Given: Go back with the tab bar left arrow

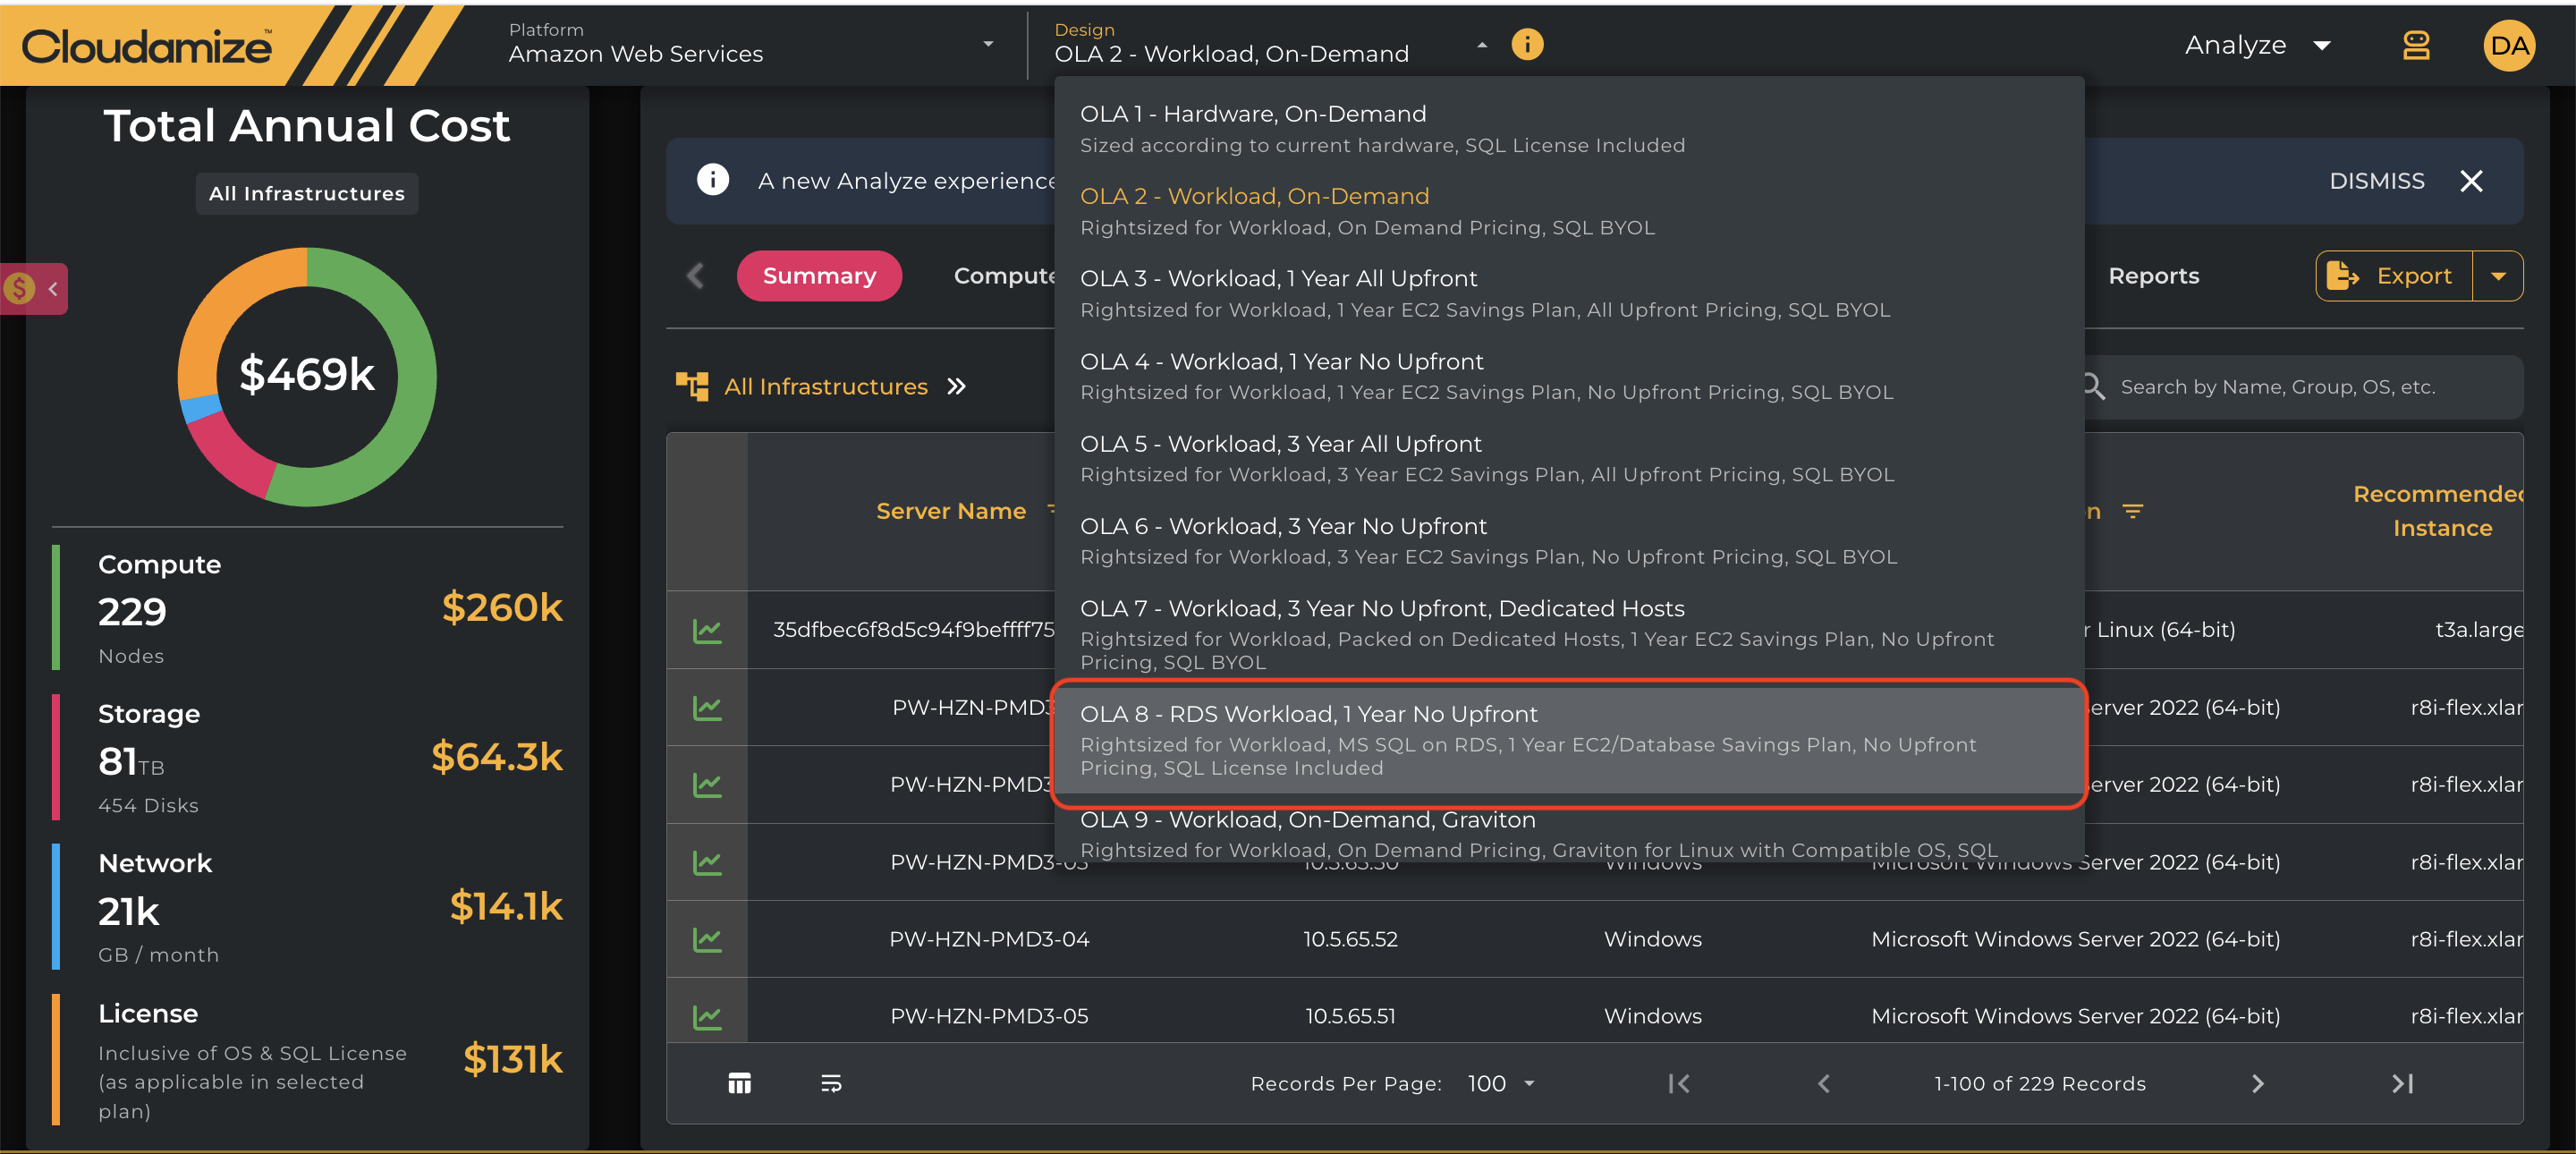Looking at the screenshot, I should coord(696,276).
